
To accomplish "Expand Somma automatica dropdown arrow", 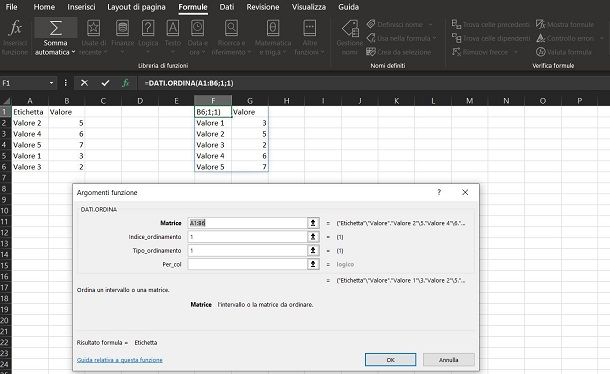I will pos(74,52).
